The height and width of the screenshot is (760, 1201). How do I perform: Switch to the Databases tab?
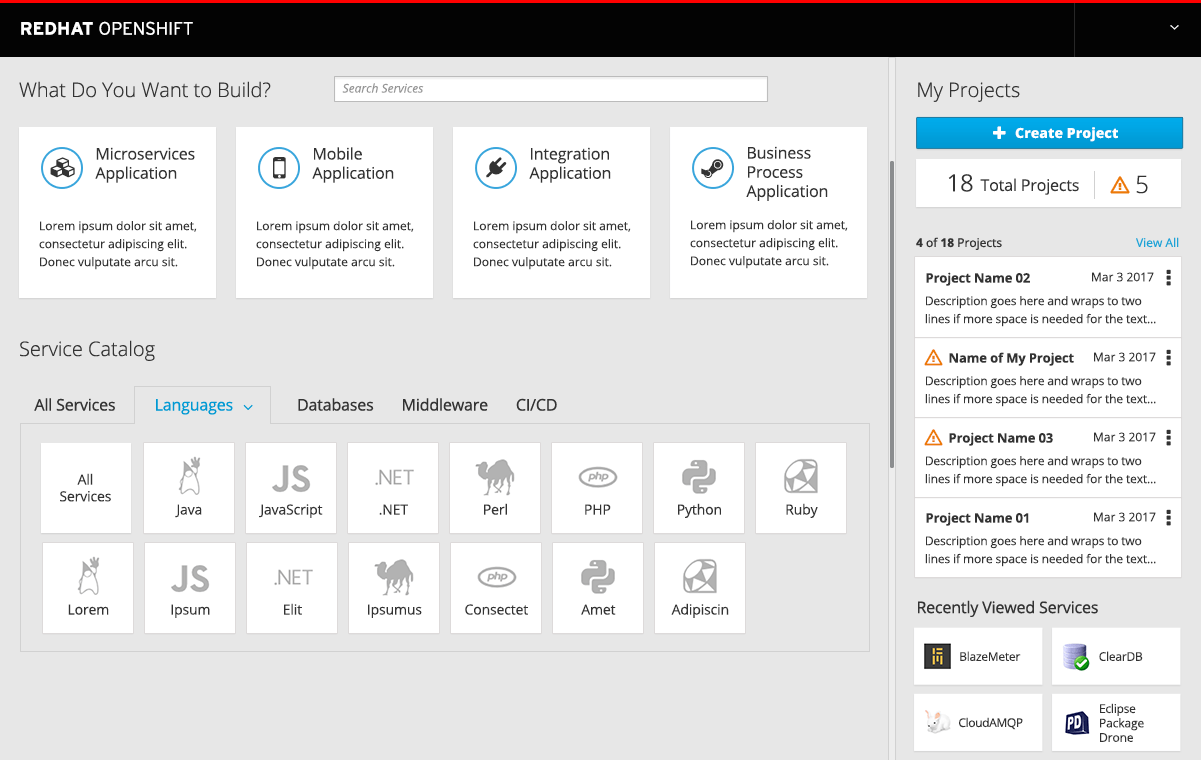tap(334, 405)
